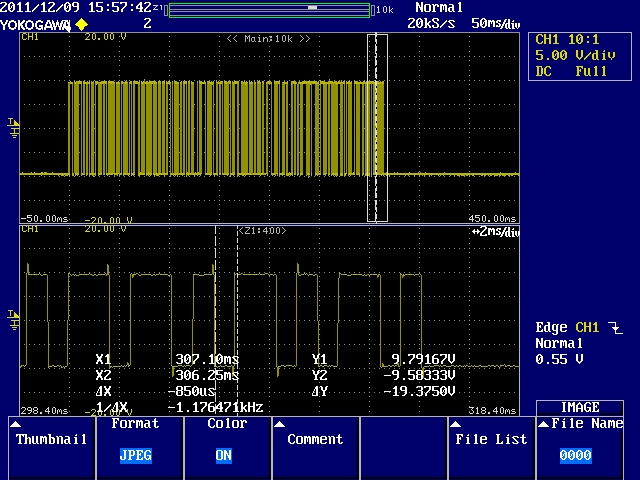Click the falling-edge trigger slope icon
Image resolution: width=640 pixels, height=480 pixels.
(615, 327)
